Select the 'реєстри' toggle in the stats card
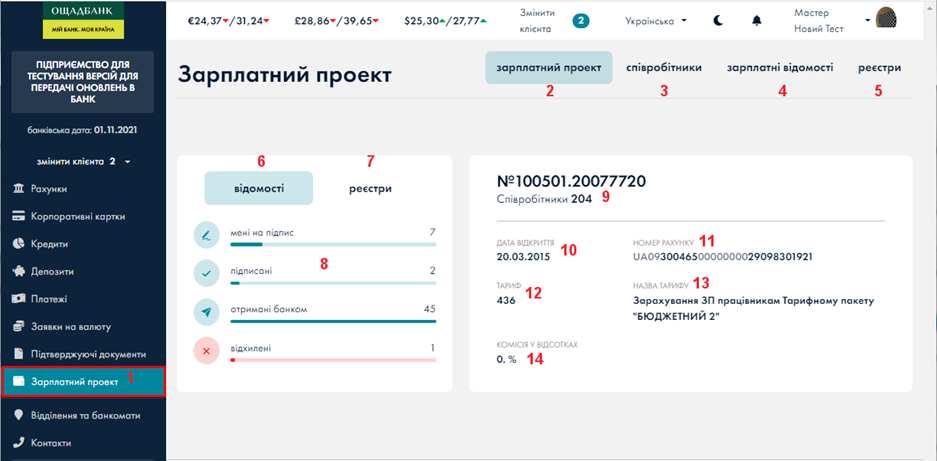This screenshot has width=937, height=461. (x=370, y=188)
